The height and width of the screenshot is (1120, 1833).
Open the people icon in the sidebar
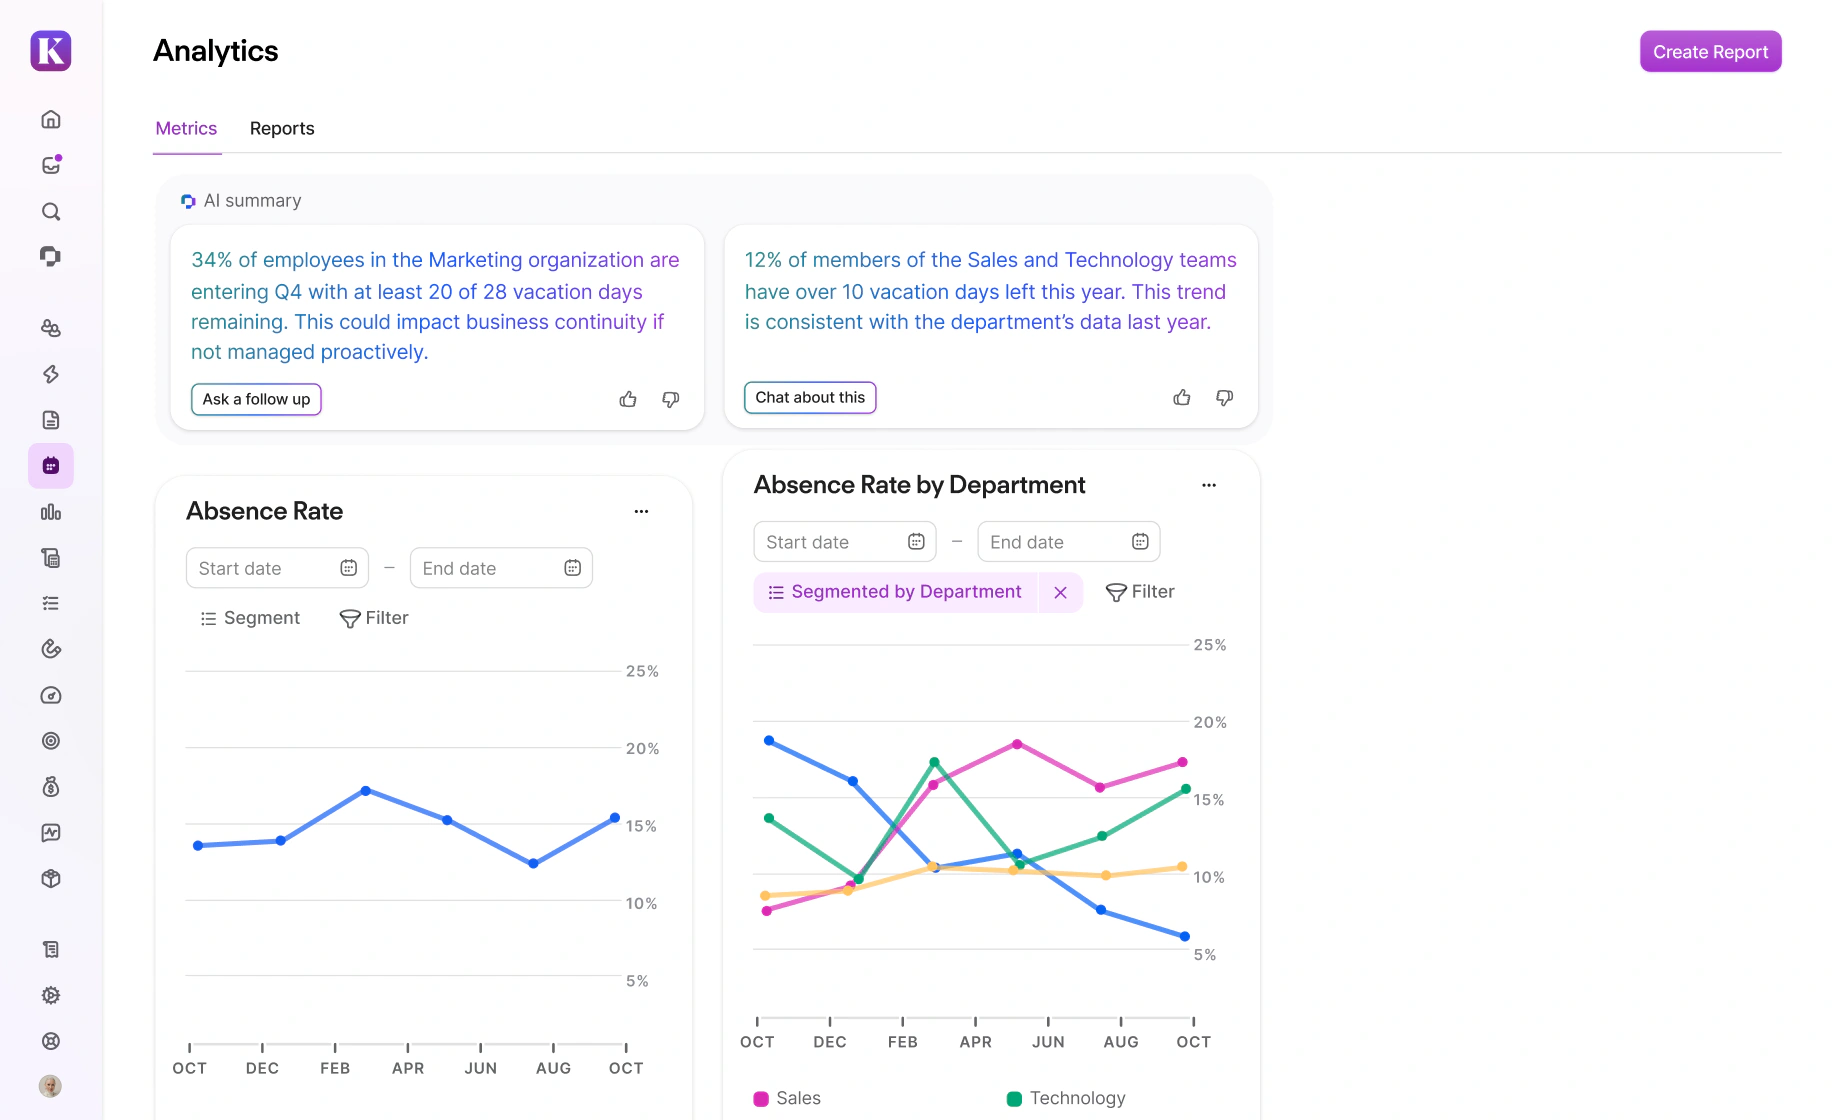click(51, 328)
